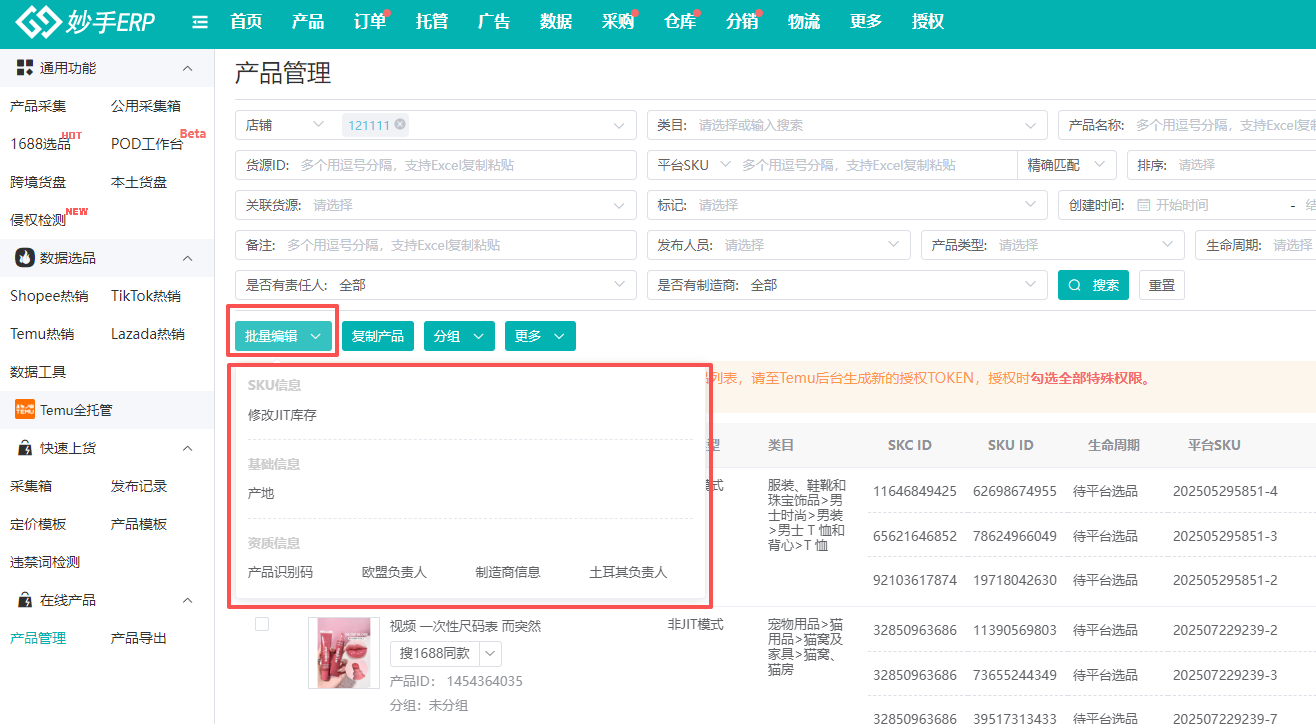Tick the checkbox beside the lipstick product

click(262, 624)
